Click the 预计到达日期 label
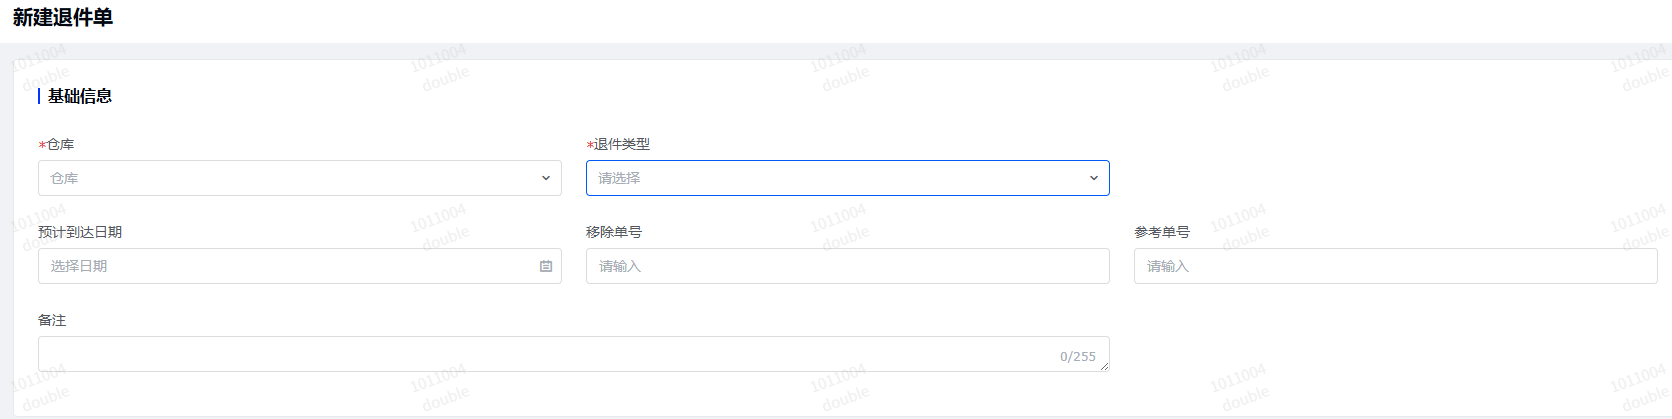This screenshot has height=419, width=1672. point(80,232)
